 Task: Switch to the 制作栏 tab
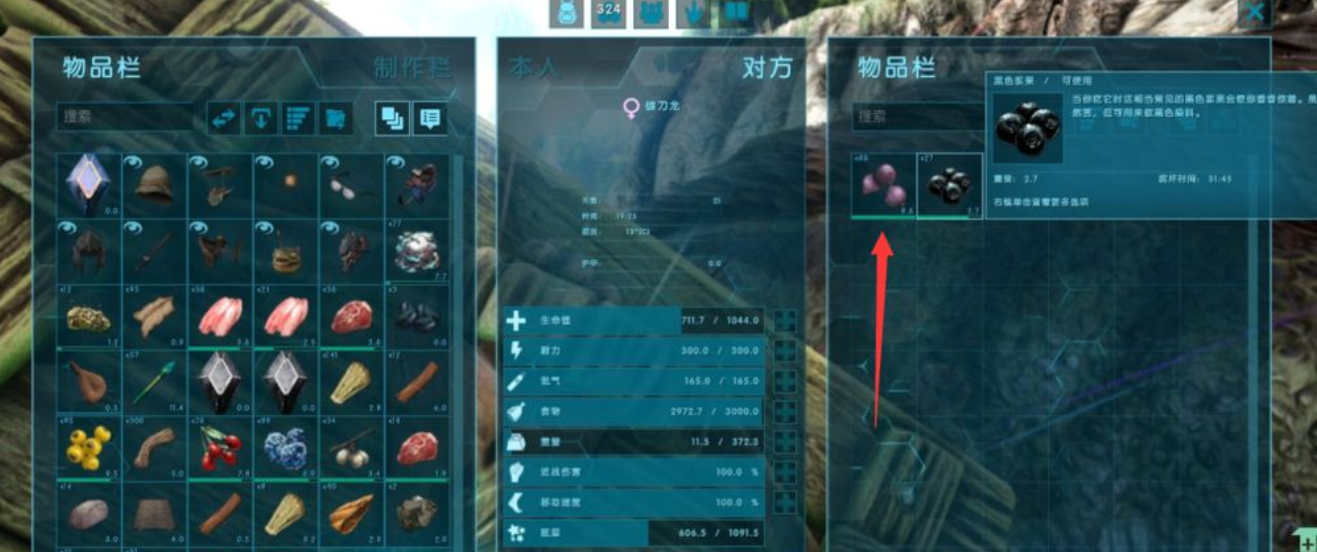click(x=412, y=68)
